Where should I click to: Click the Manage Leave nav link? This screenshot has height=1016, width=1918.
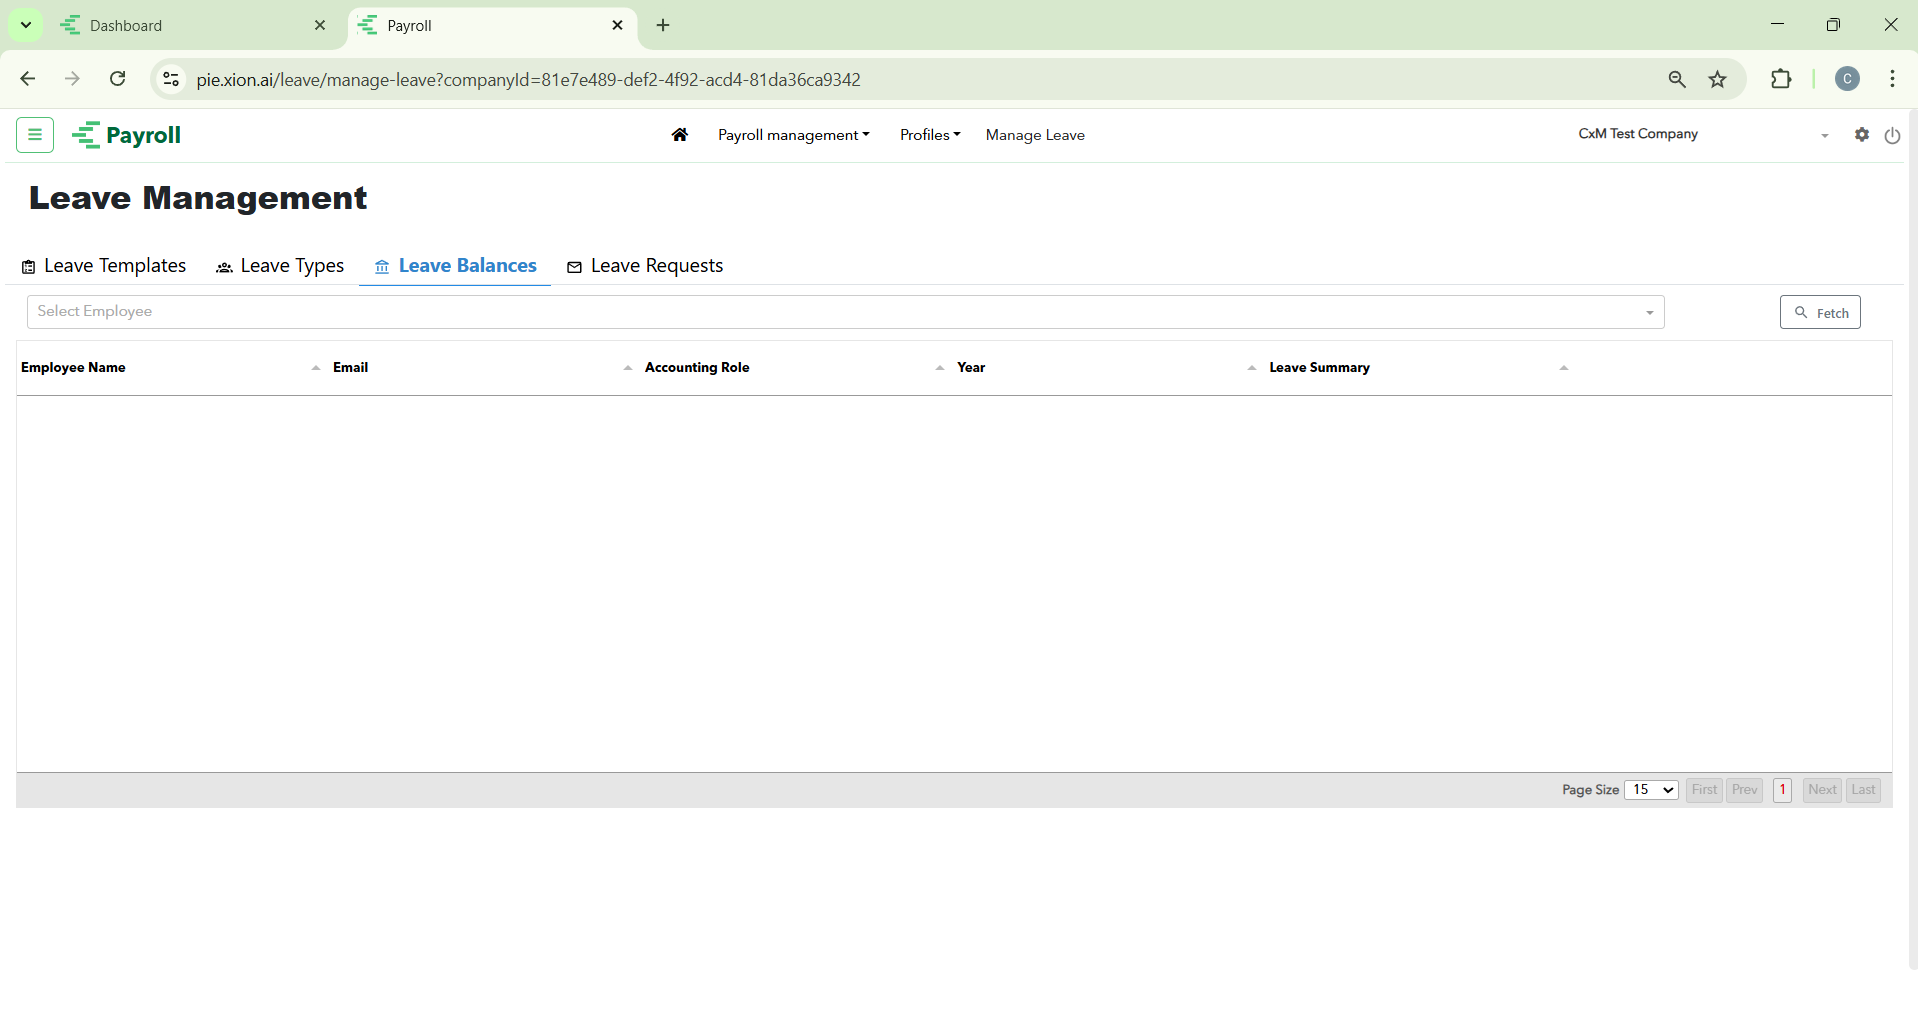[x=1035, y=135]
